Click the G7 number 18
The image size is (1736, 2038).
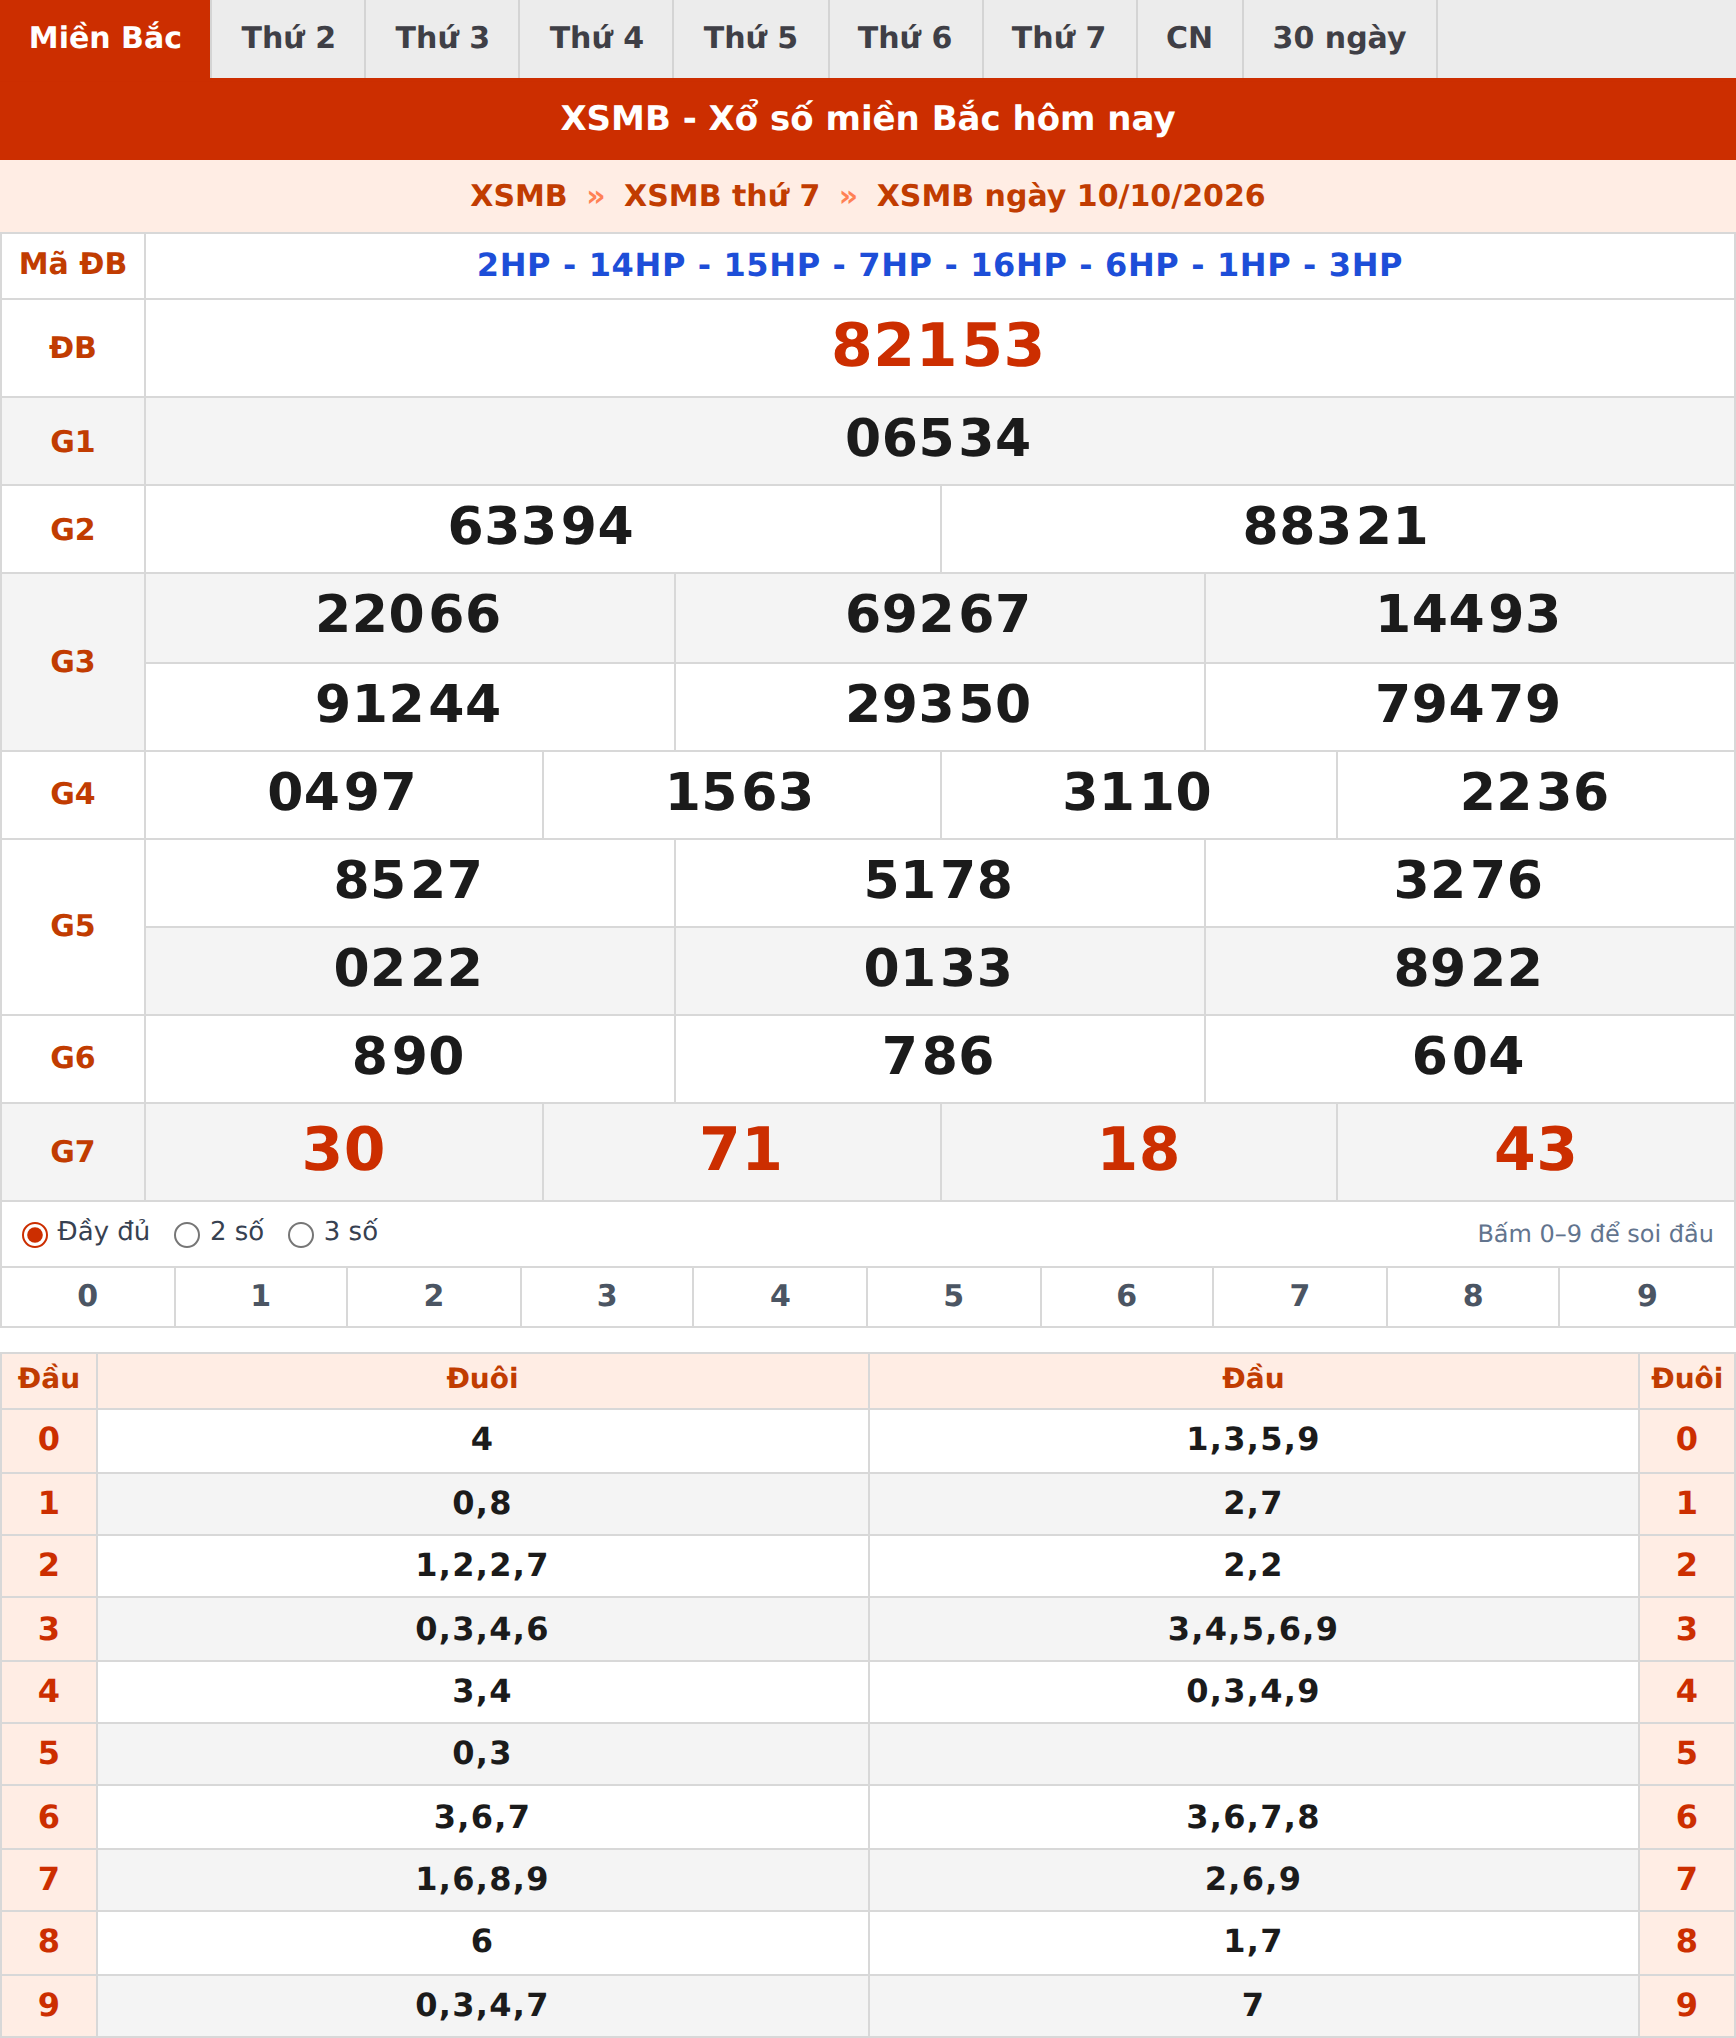click(x=1139, y=1150)
